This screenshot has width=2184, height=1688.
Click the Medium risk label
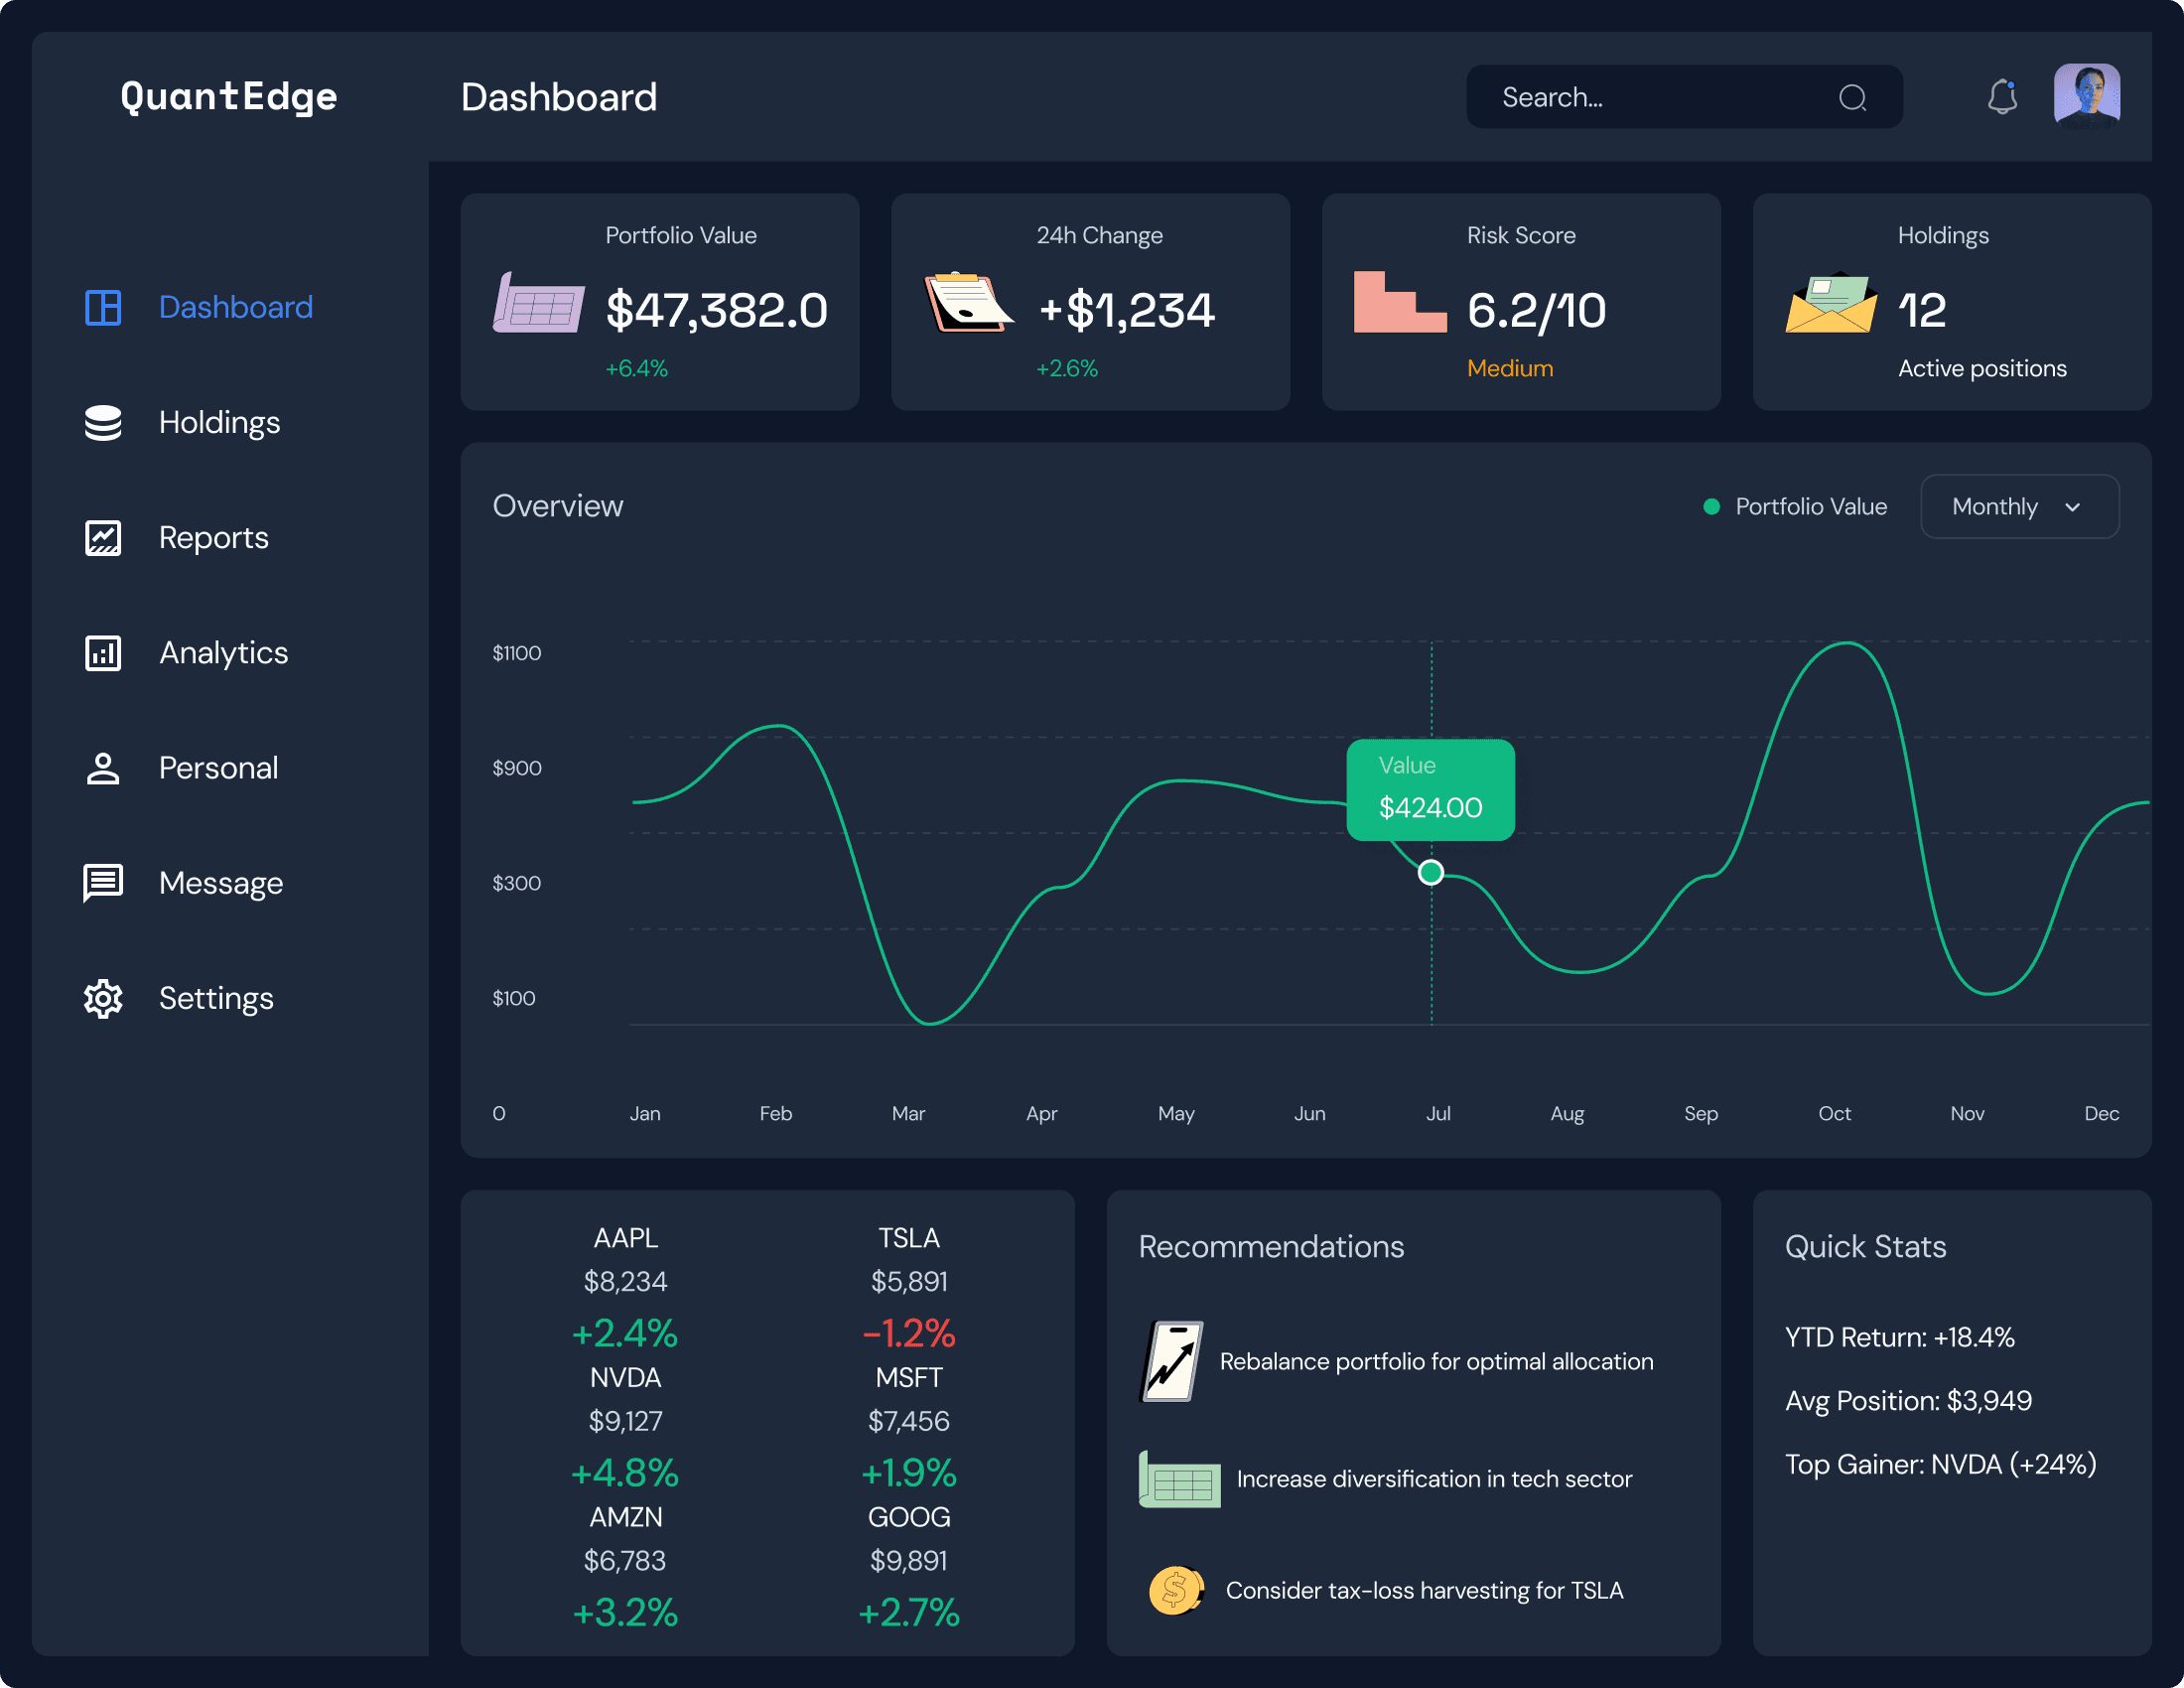tap(1510, 369)
